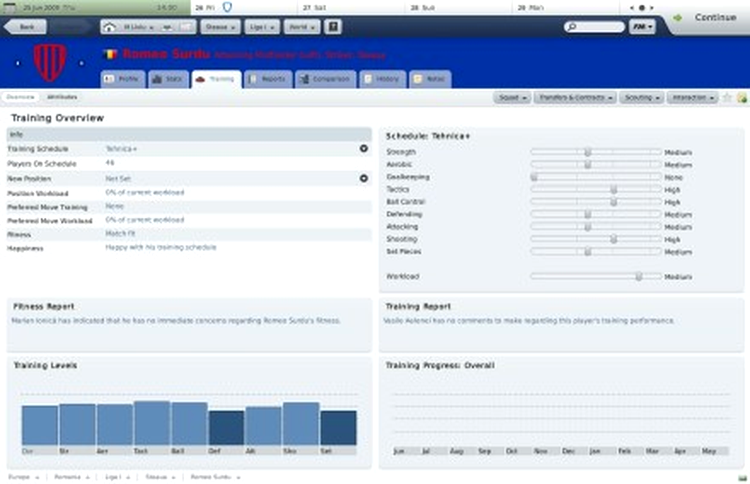The height and width of the screenshot is (484, 750).
Task: Open the FM menu dropdown
Action: [642, 27]
